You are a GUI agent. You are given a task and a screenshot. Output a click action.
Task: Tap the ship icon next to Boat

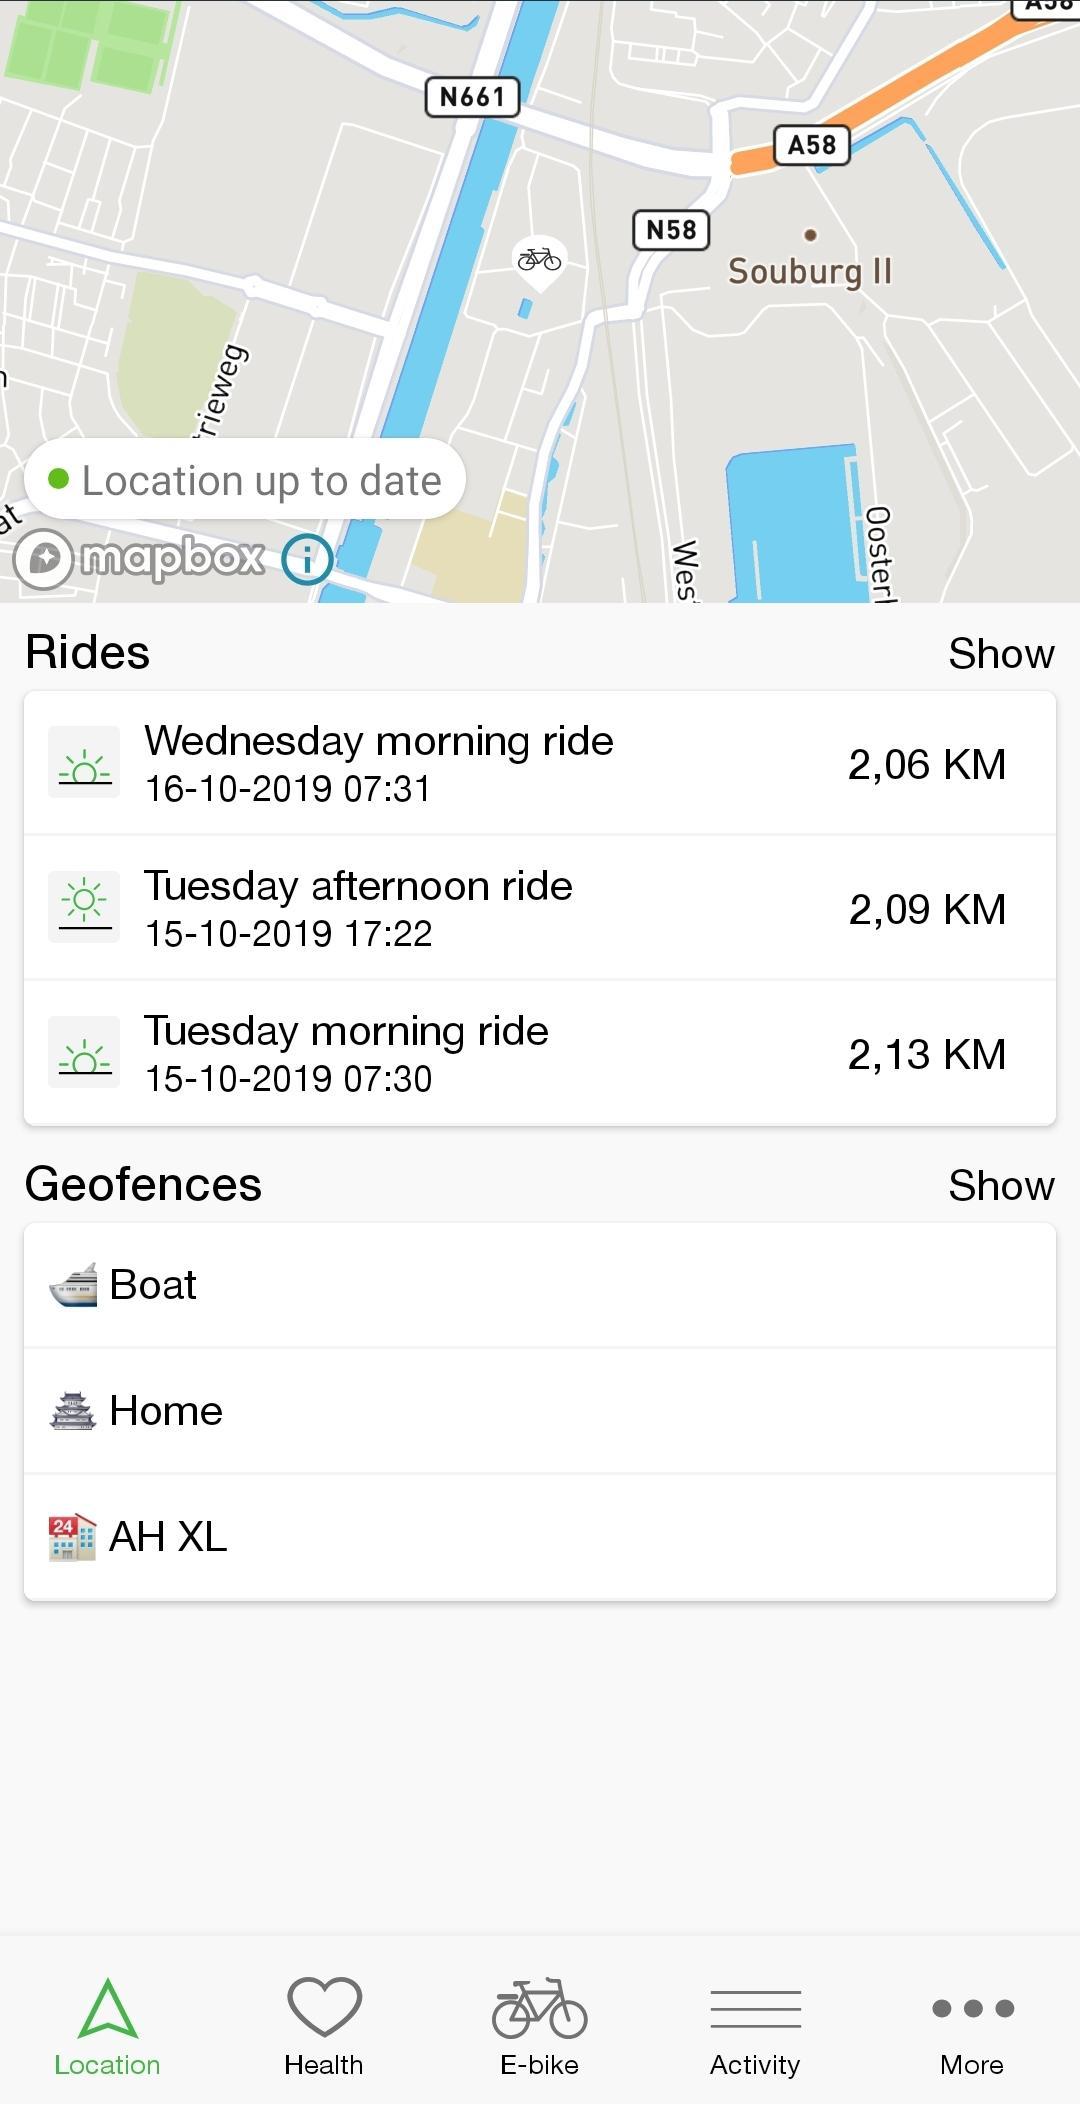click(73, 1285)
